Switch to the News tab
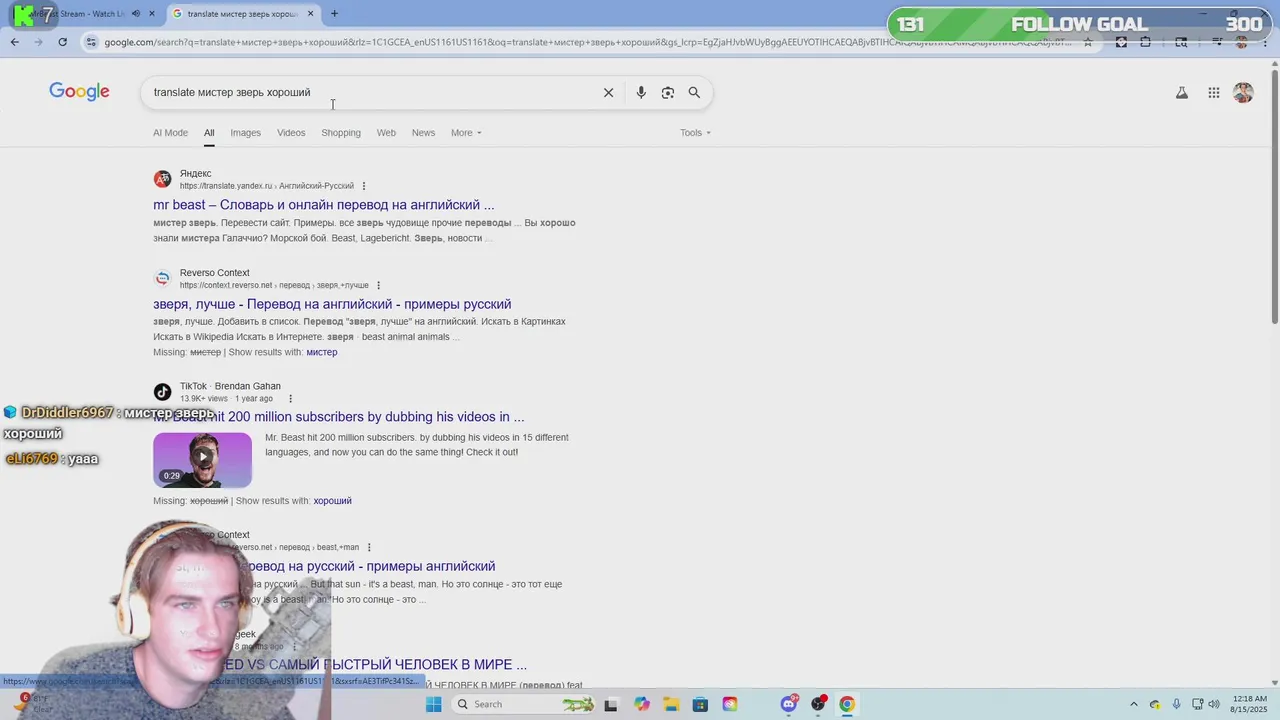This screenshot has width=1280, height=720. pos(423,132)
